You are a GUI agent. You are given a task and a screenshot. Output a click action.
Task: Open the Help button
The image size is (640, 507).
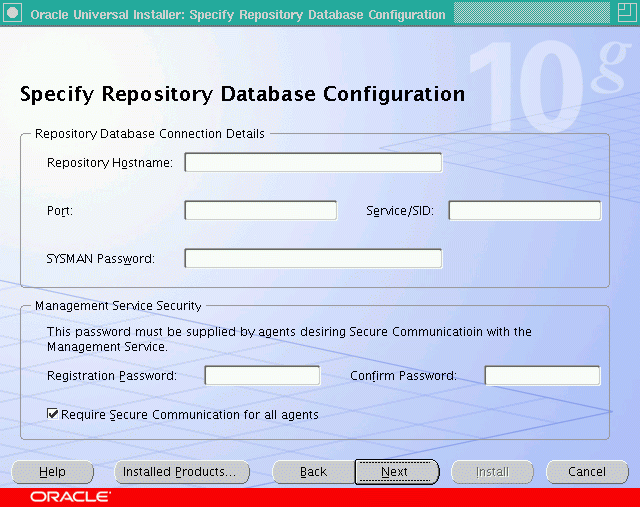(52, 472)
